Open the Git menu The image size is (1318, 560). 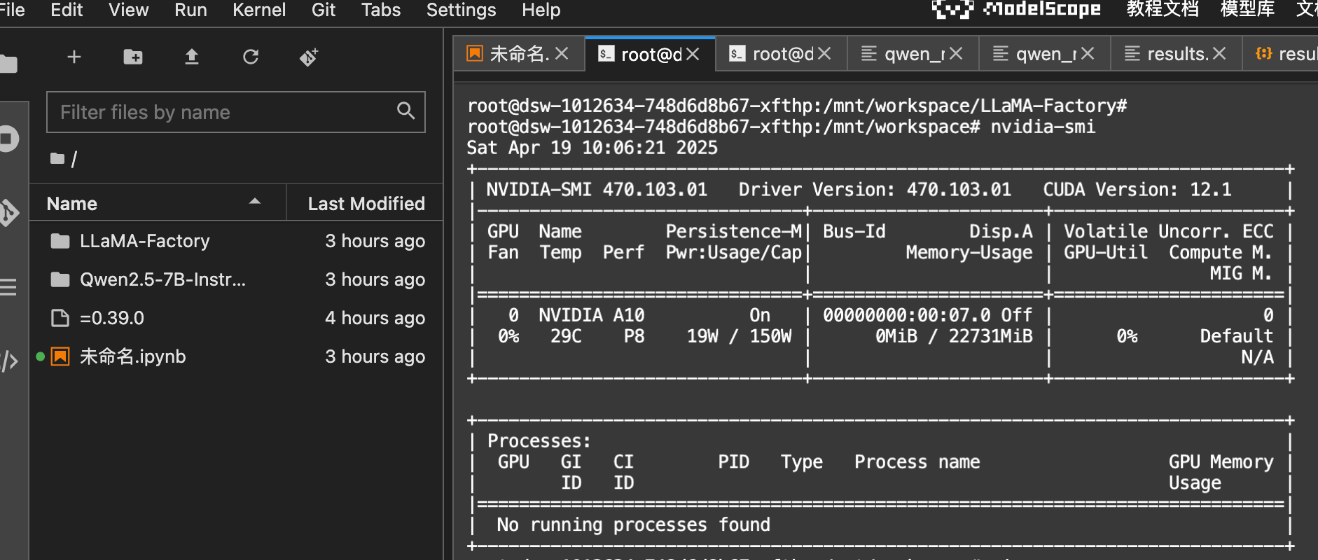324,10
